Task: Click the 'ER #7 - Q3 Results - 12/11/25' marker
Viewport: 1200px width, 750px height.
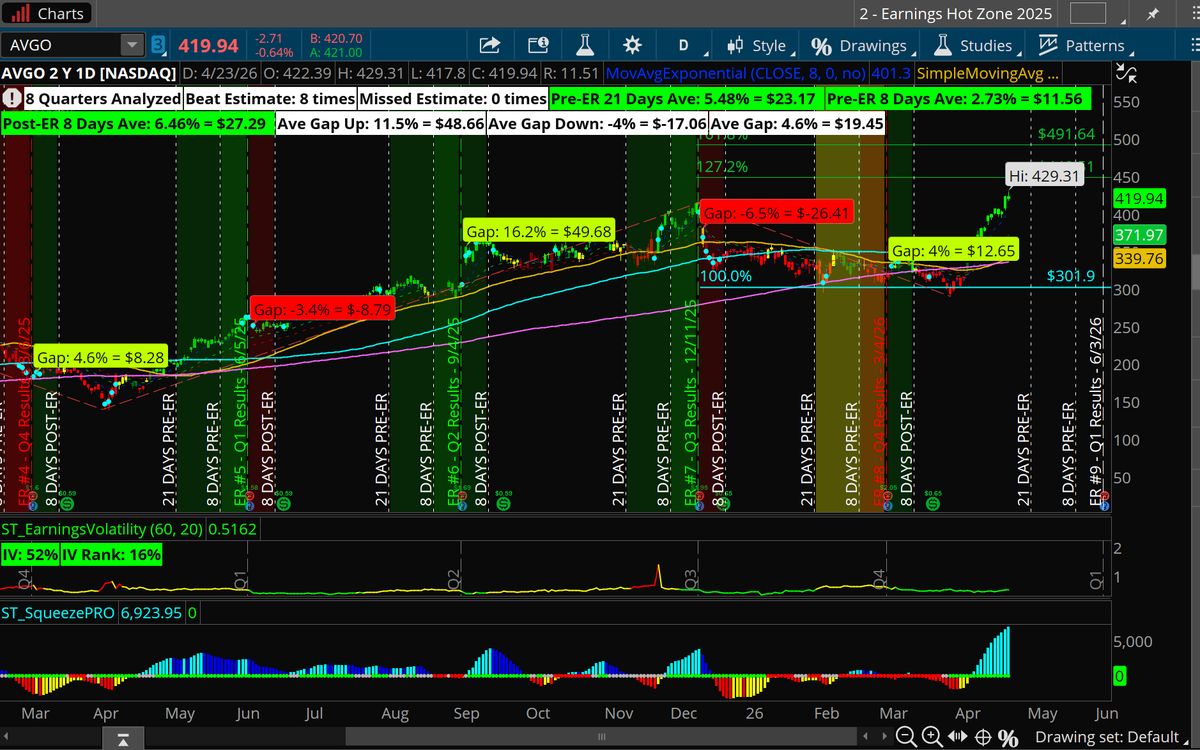Action: (x=690, y=404)
